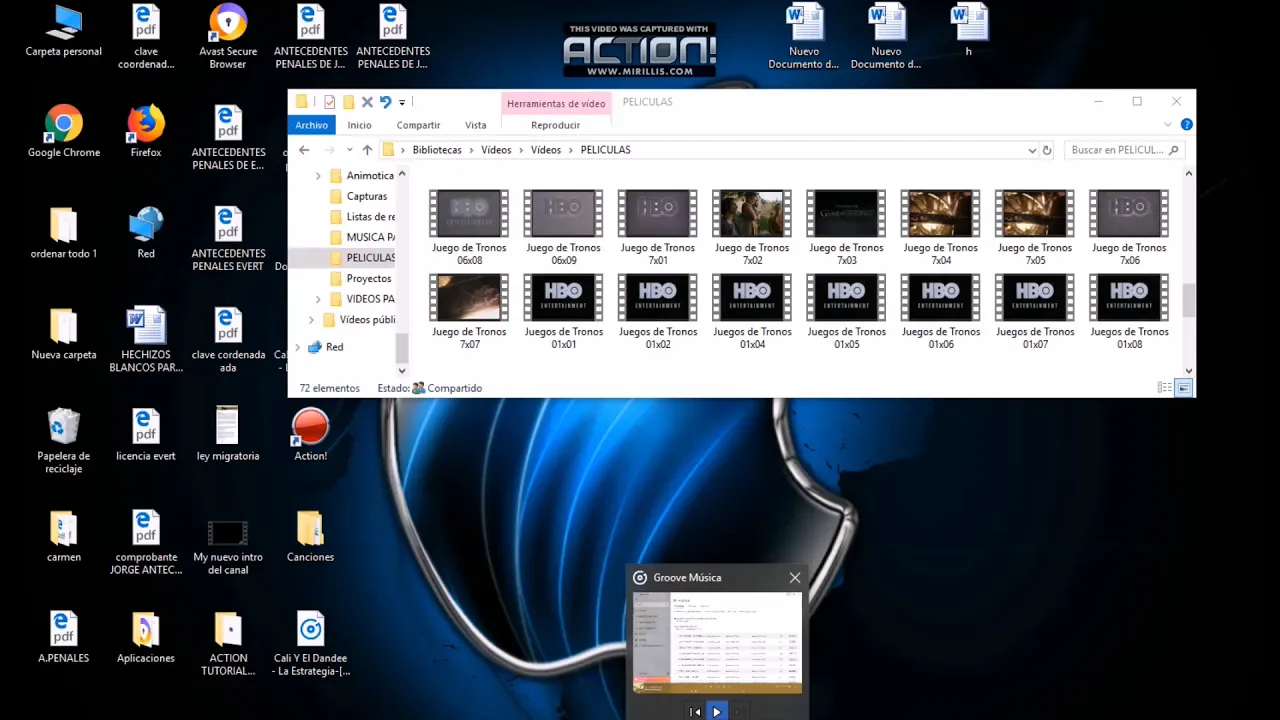Click file list vertical scrollbar thumb
This screenshot has width=1280, height=720.
(x=1189, y=300)
